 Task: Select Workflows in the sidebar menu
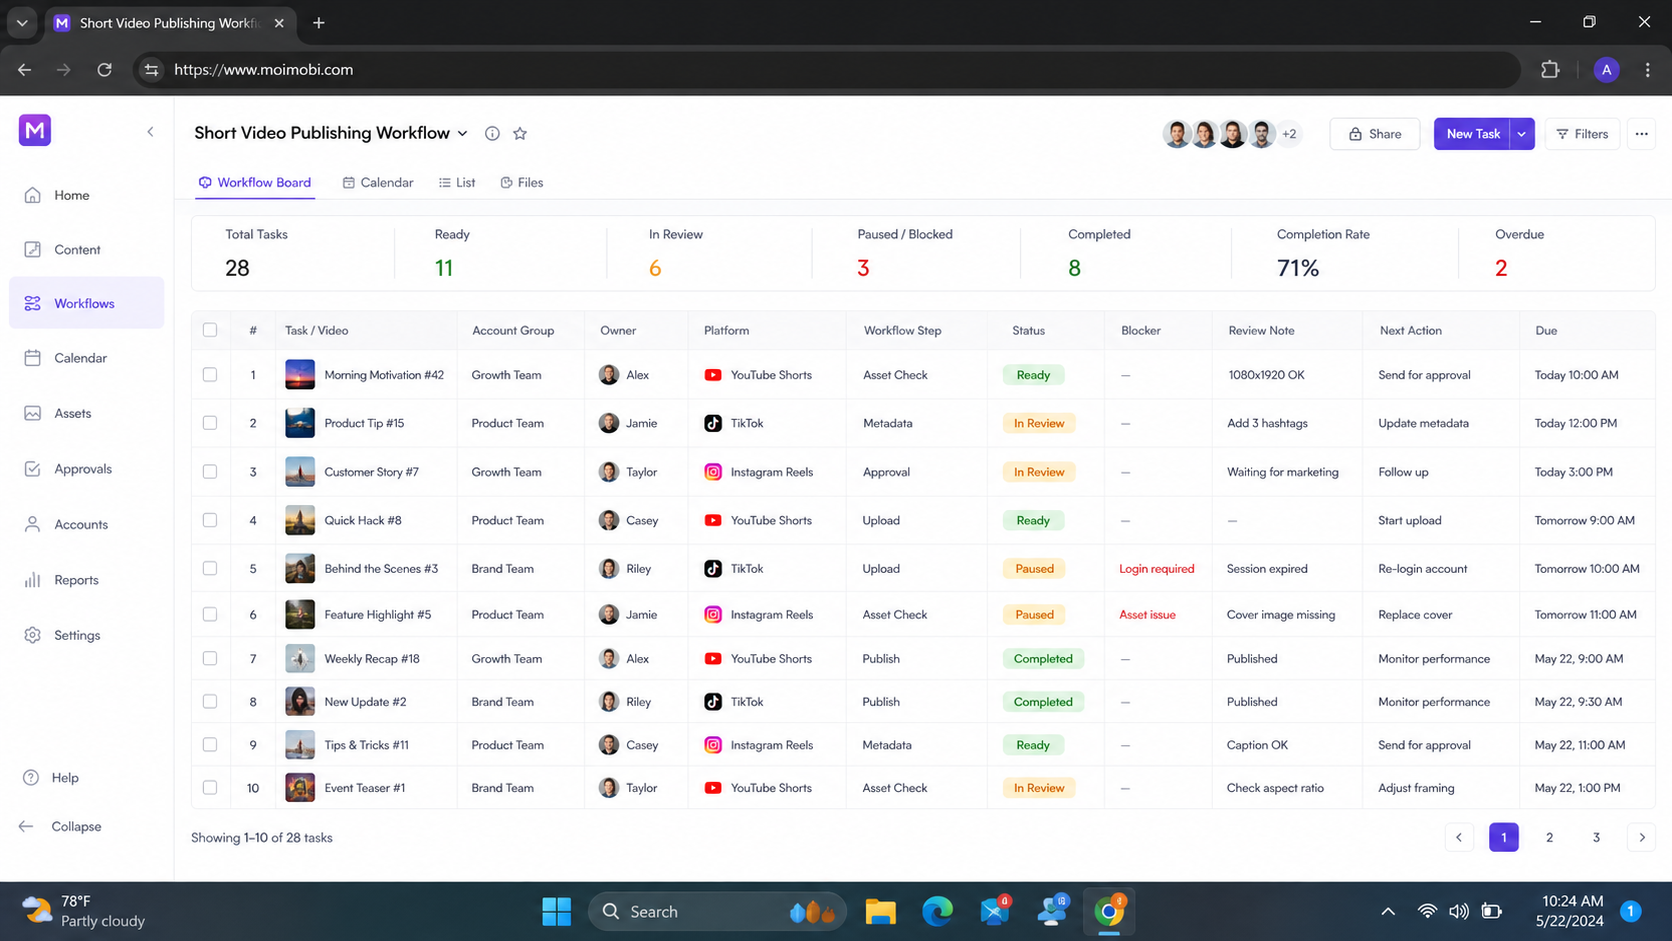86,303
